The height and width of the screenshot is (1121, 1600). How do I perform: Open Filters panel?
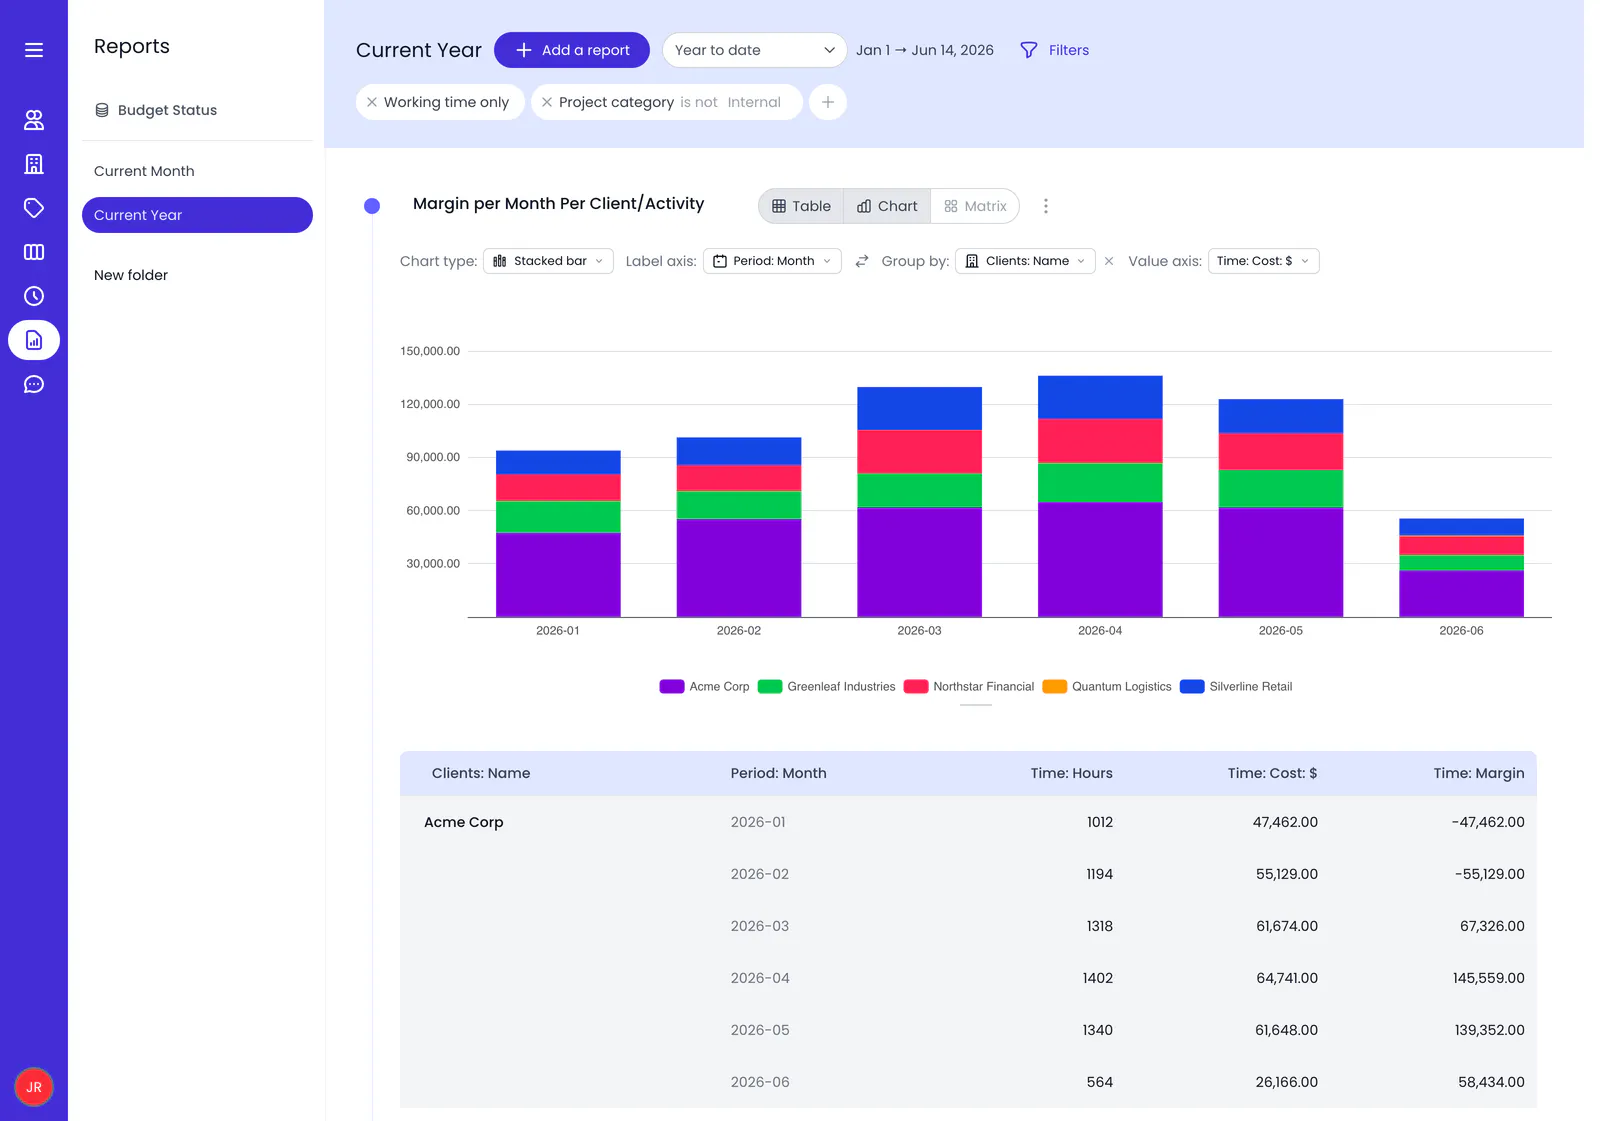(1055, 50)
